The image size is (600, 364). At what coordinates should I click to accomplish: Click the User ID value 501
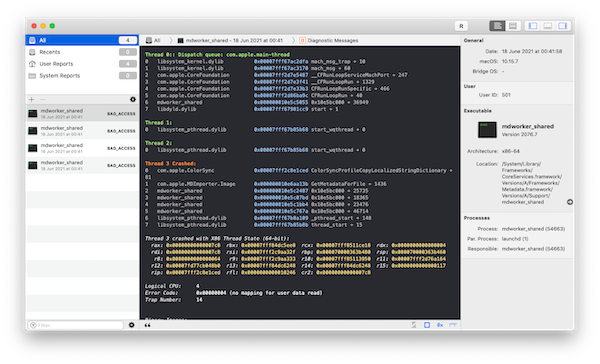[506, 95]
